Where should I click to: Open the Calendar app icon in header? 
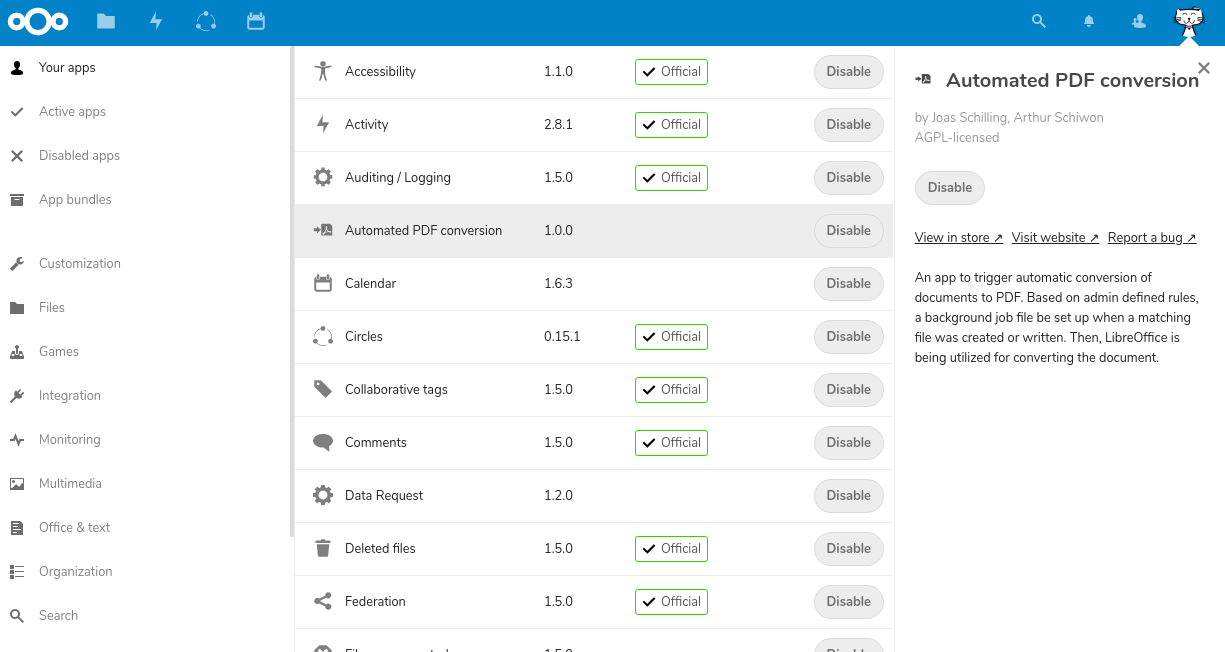pyautogui.click(x=256, y=21)
